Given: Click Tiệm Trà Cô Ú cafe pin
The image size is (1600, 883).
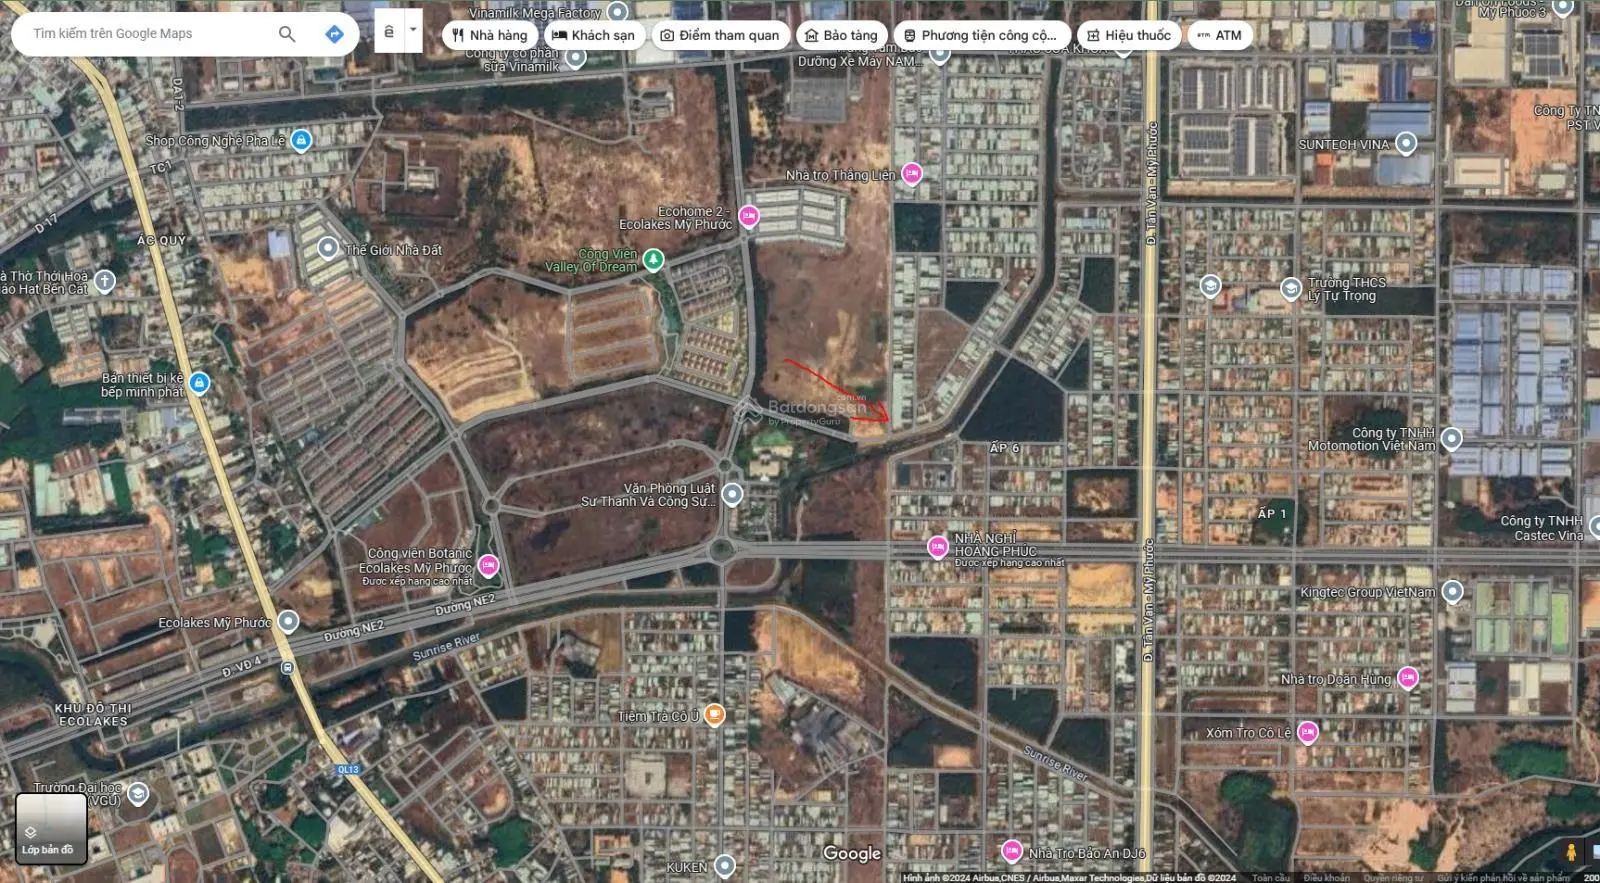Looking at the screenshot, I should tap(714, 714).
